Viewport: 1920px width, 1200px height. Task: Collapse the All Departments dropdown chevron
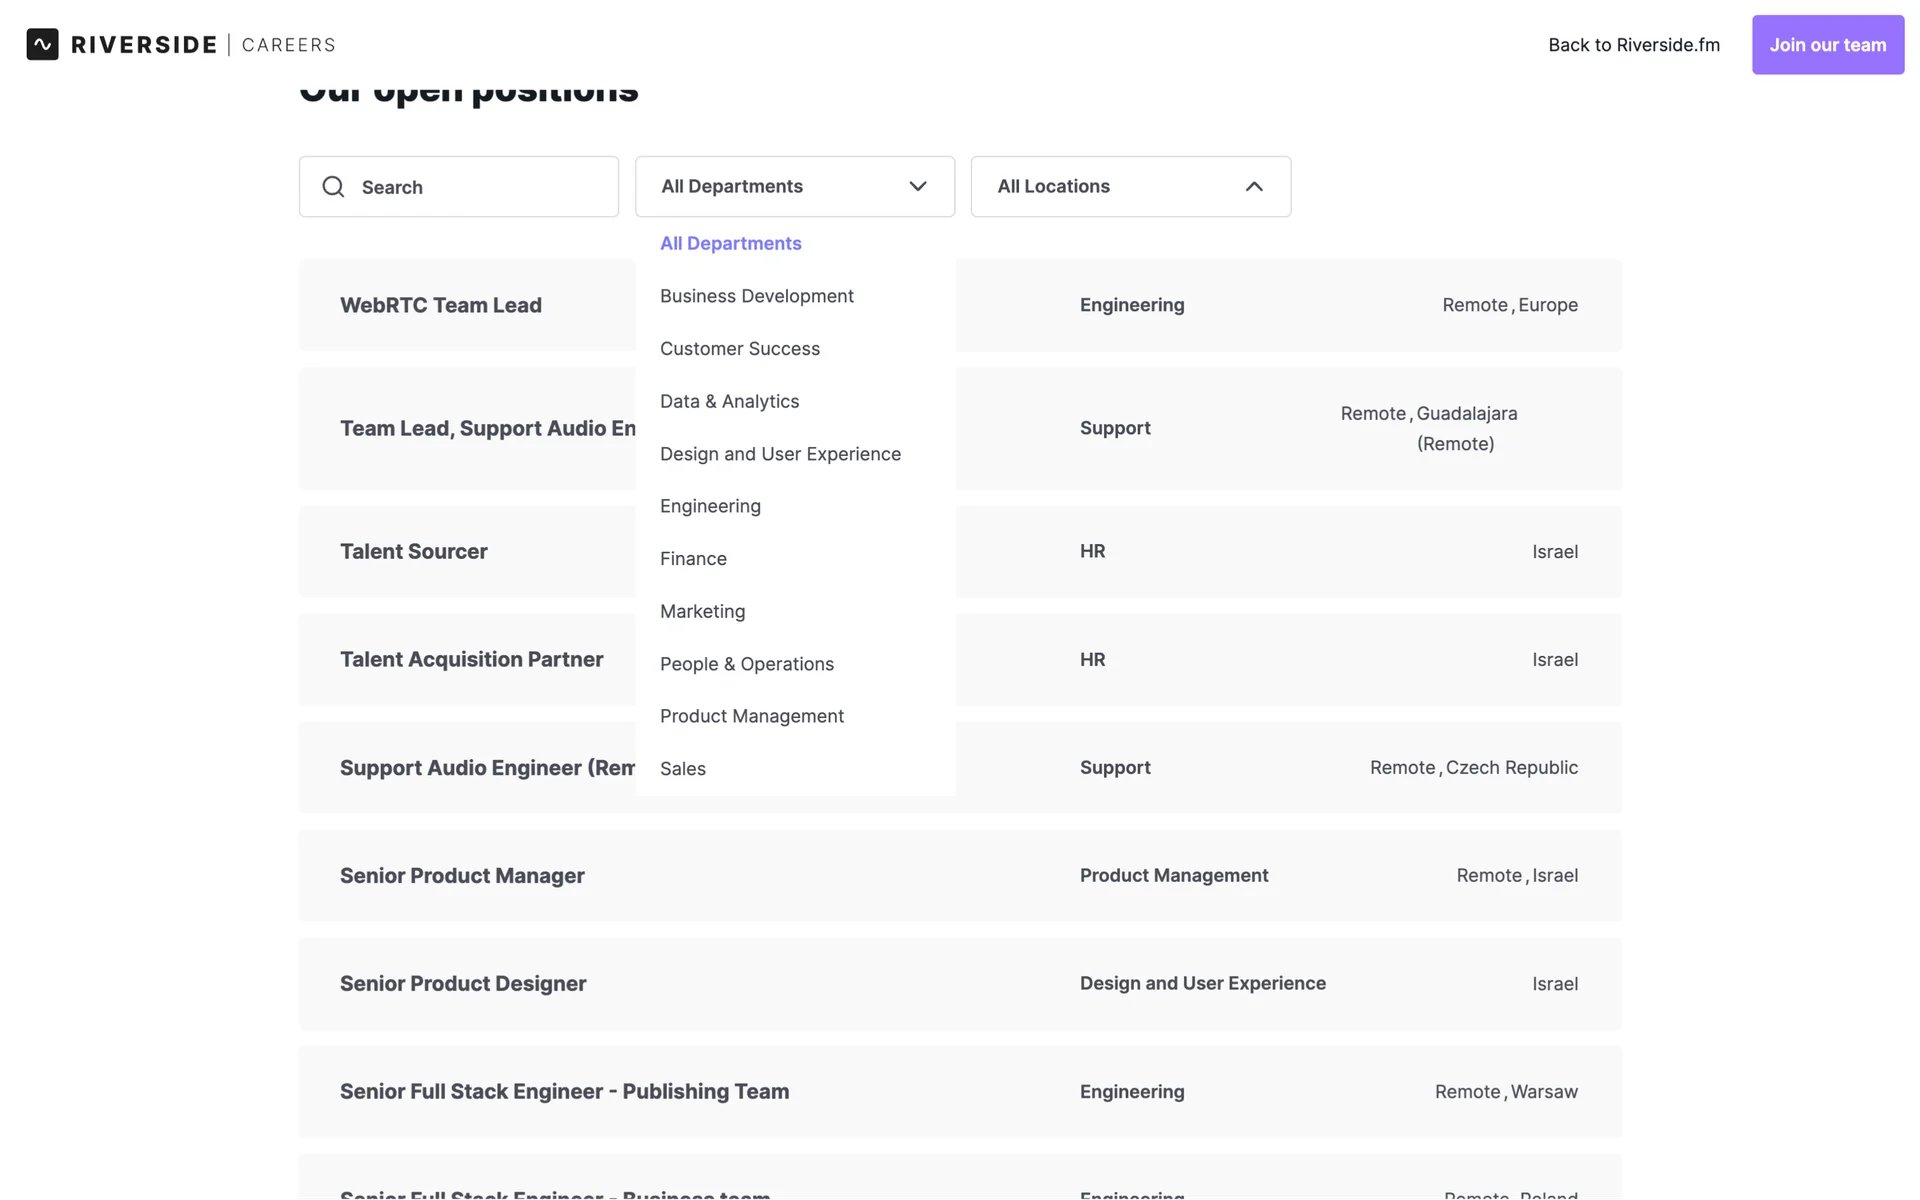point(917,187)
